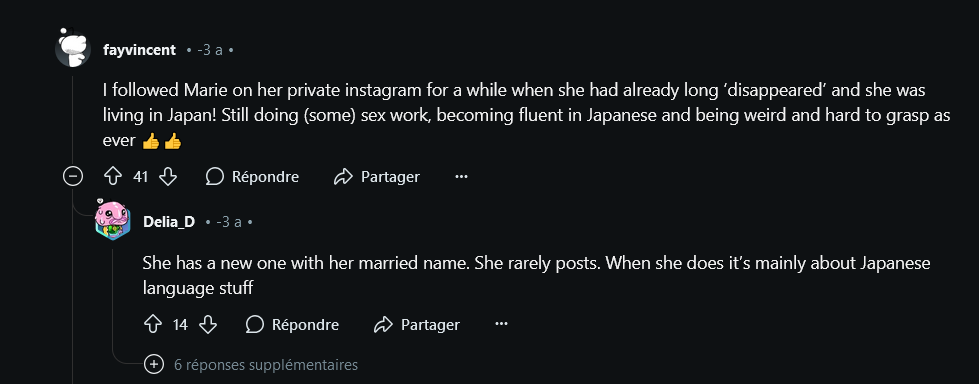Collapse fayvincent's comment thread
Viewport: 979px width, 384px height.
coord(73,177)
